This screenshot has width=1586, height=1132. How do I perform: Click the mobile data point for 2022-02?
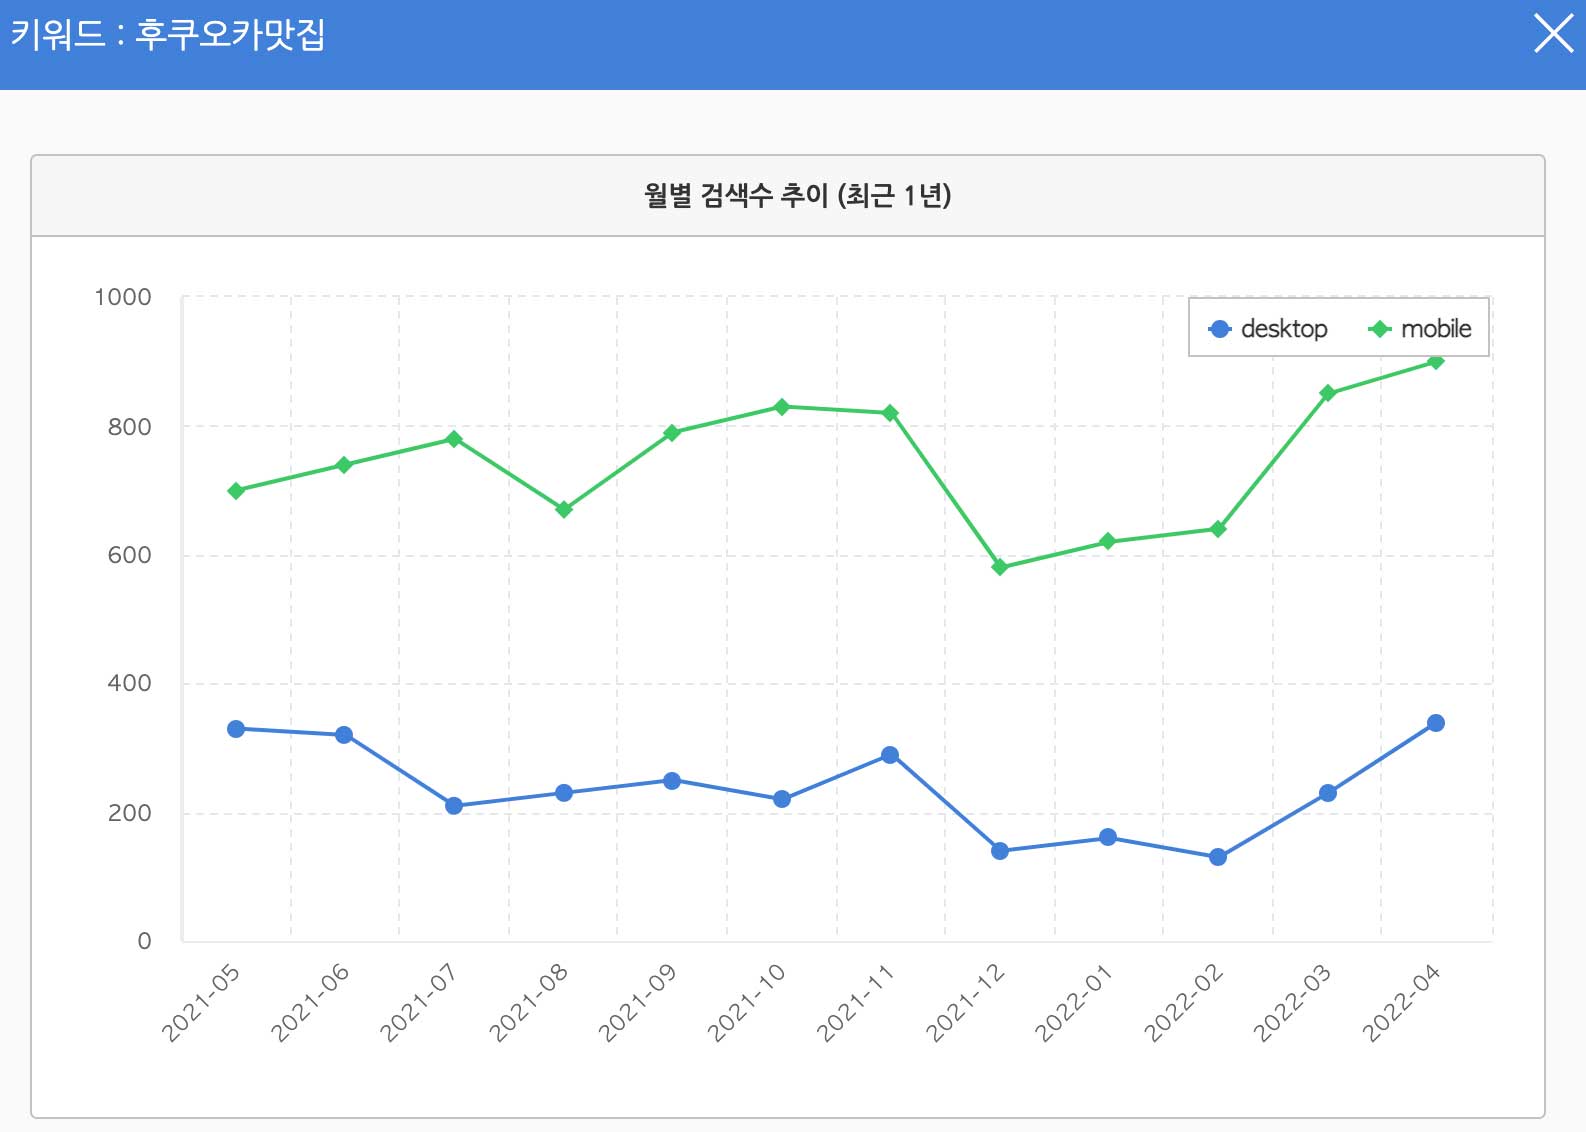tap(1218, 529)
